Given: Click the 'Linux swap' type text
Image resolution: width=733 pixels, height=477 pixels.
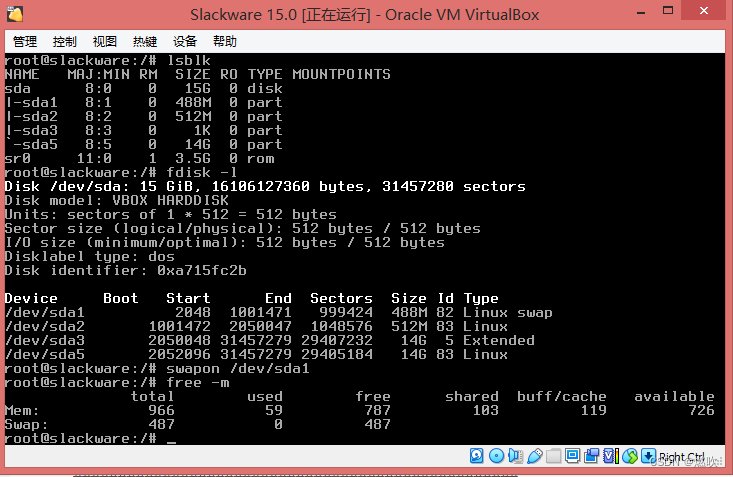Looking at the screenshot, I should [508, 312].
